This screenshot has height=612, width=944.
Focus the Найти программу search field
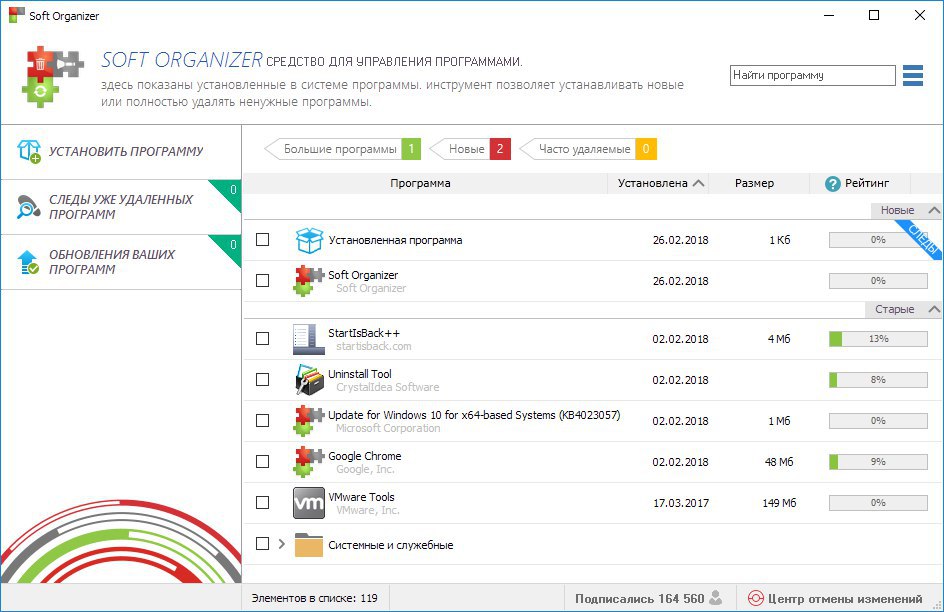pyautogui.click(x=813, y=75)
